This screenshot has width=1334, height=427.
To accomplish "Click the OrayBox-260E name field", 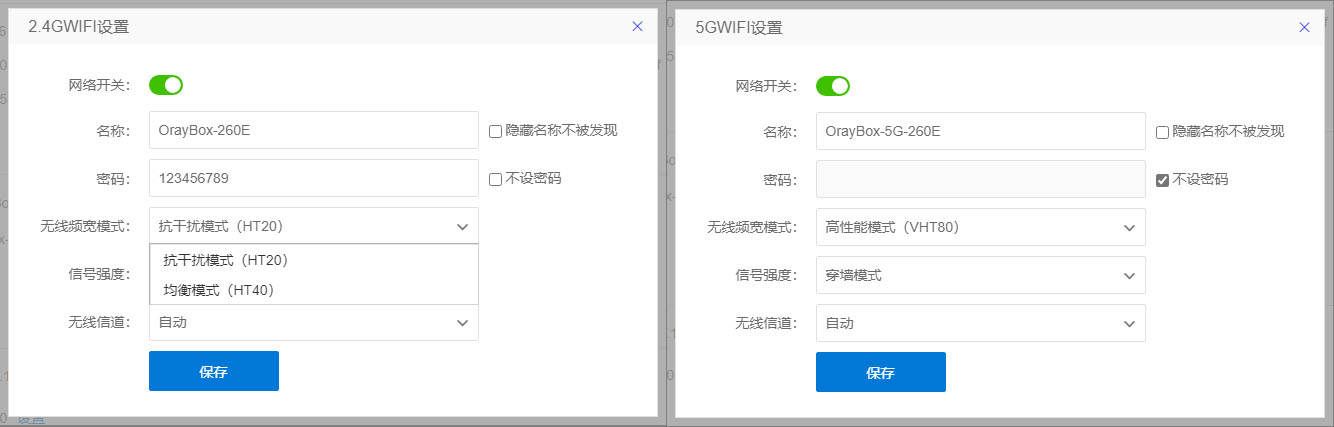I will click(313, 130).
